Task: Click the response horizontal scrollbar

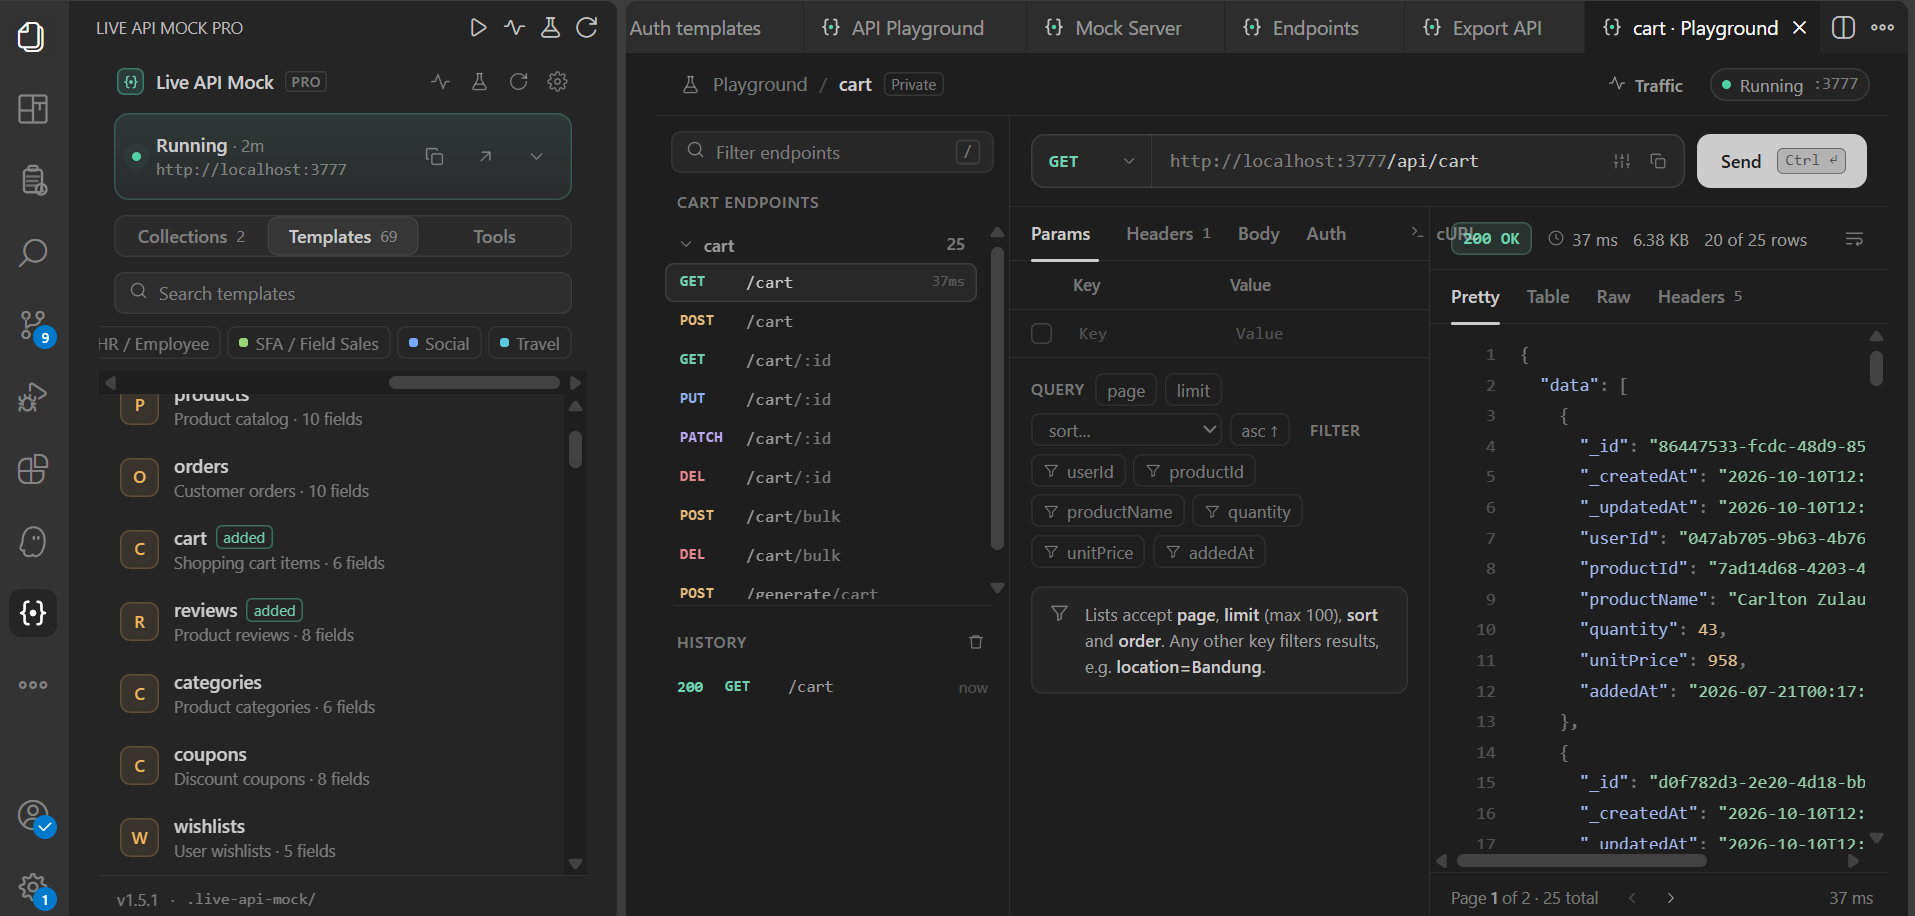Action: click(1581, 861)
